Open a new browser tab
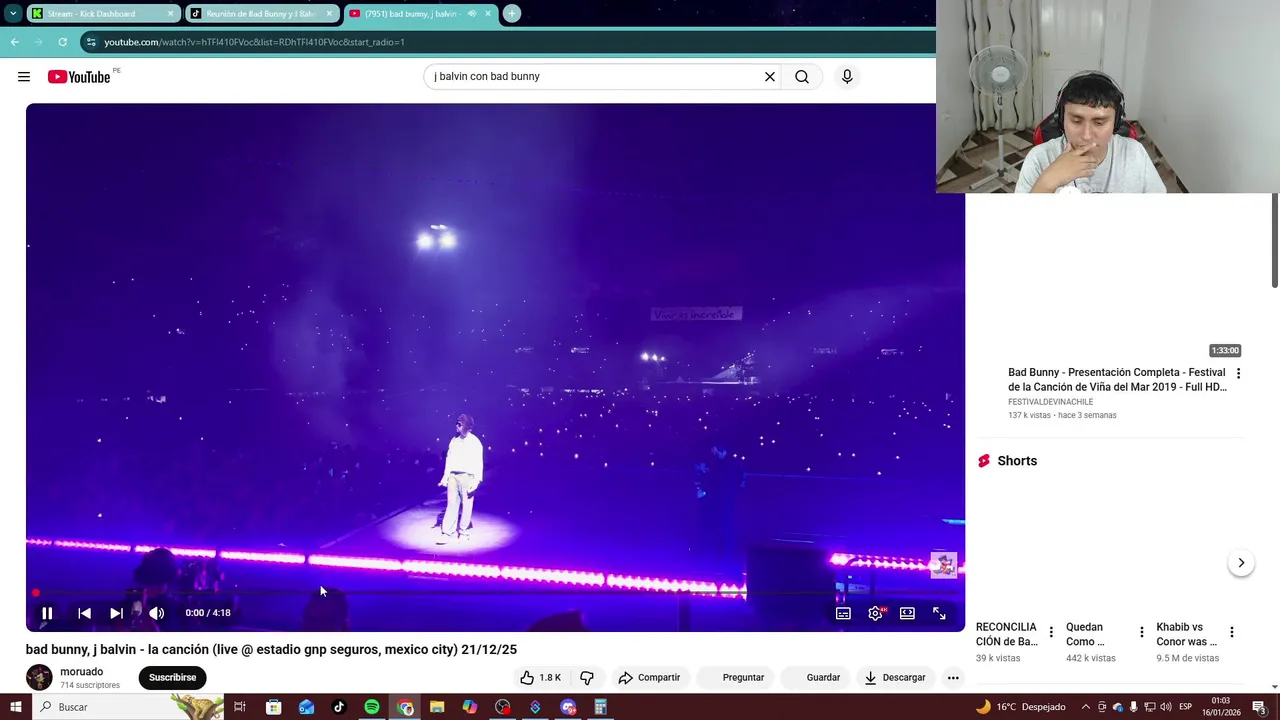This screenshot has height=720, width=1280. (x=511, y=14)
